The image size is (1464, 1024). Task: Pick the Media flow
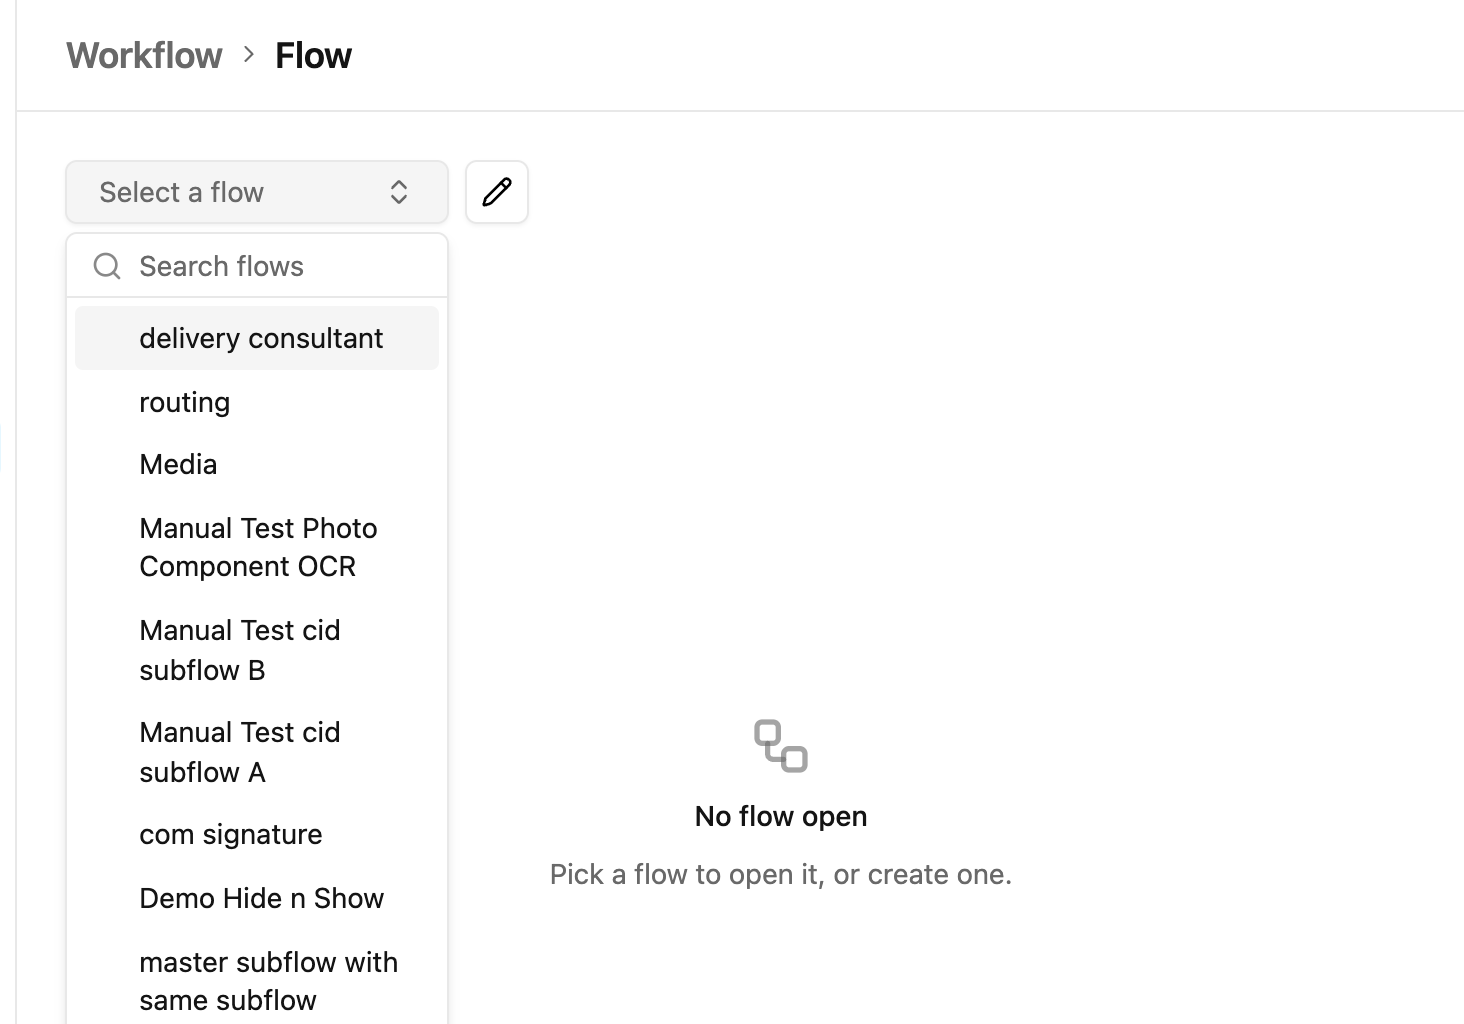point(257,464)
